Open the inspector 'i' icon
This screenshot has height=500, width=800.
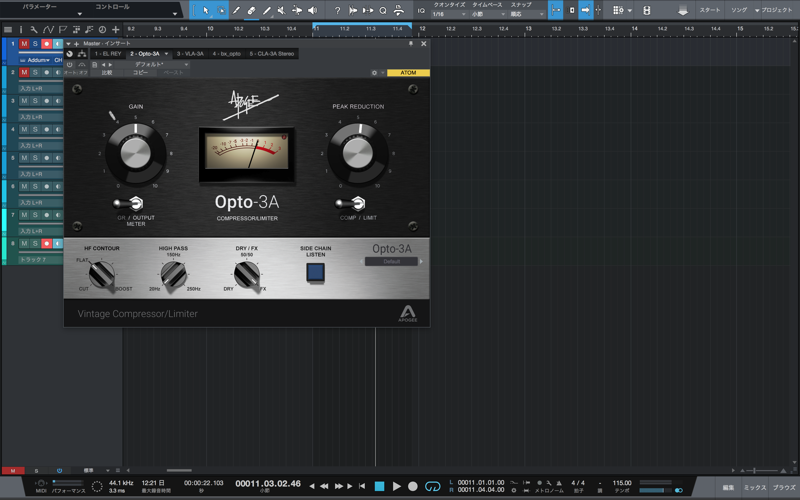tap(21, 30)
